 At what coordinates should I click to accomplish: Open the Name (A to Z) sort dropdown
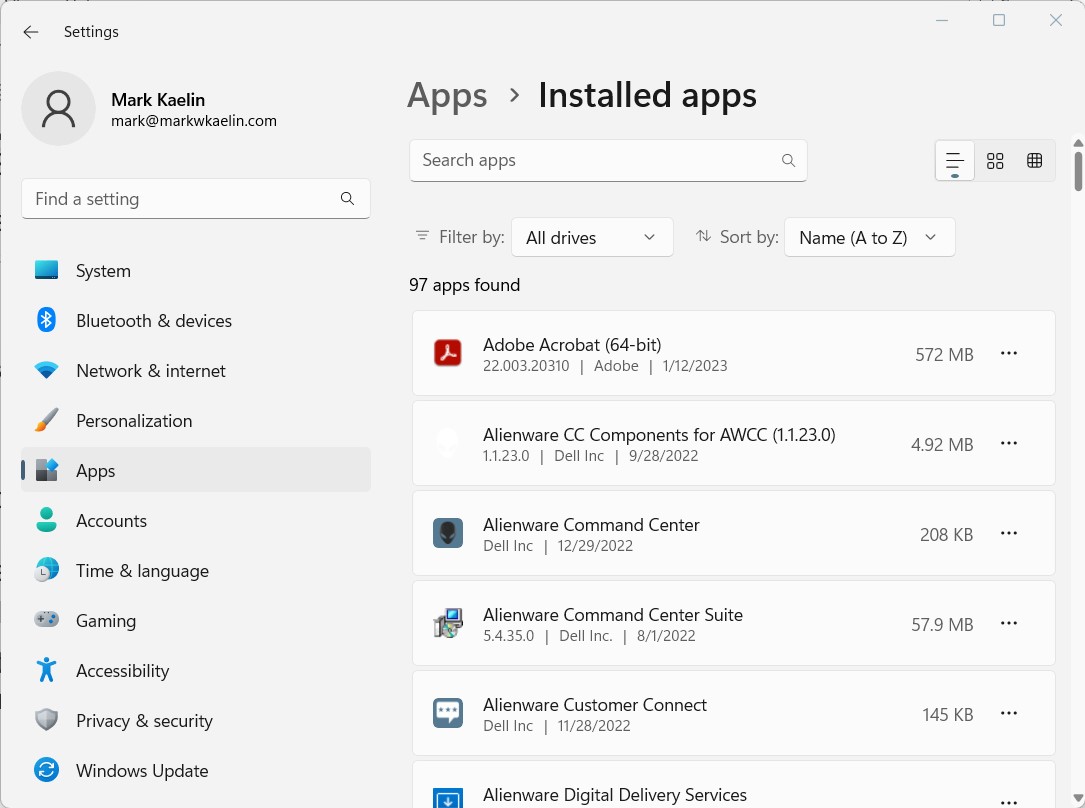[x=869, y=237]
